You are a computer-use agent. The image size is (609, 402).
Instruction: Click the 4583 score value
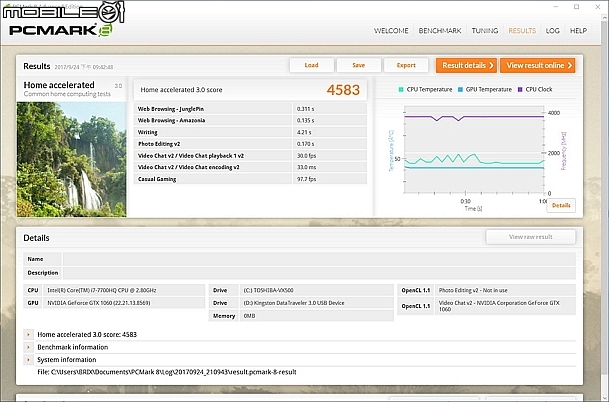343,90
